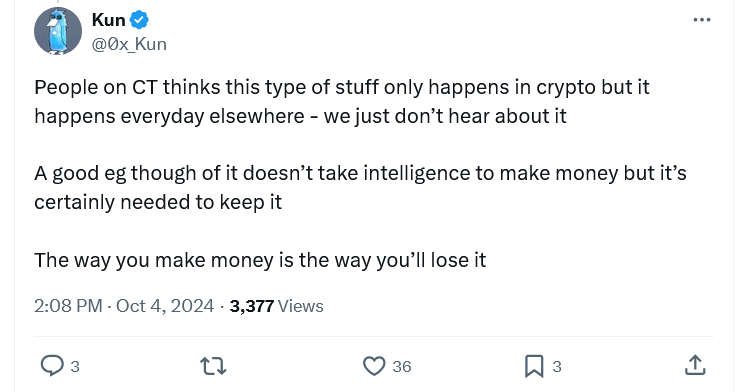The image size is (751, 392).
Task: Like the tweet with the heart icon
Action: [374, 366]
